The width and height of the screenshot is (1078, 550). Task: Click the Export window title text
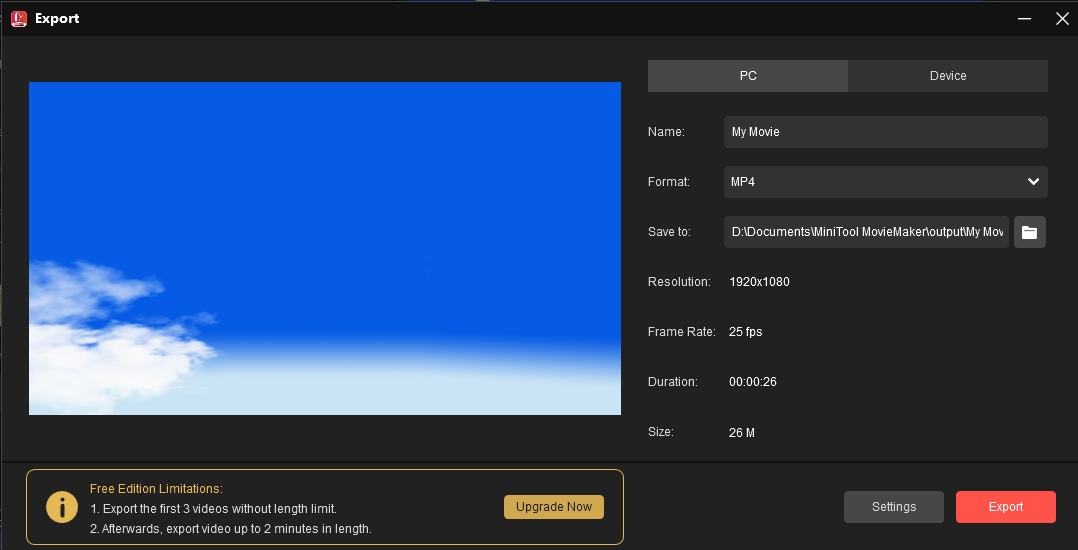(57, 19)
